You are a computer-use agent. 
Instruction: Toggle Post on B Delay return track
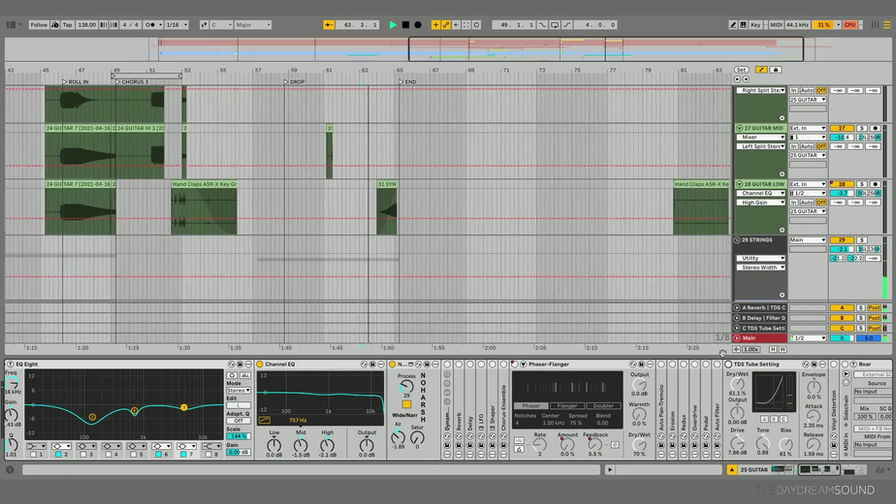pos(874,318)
